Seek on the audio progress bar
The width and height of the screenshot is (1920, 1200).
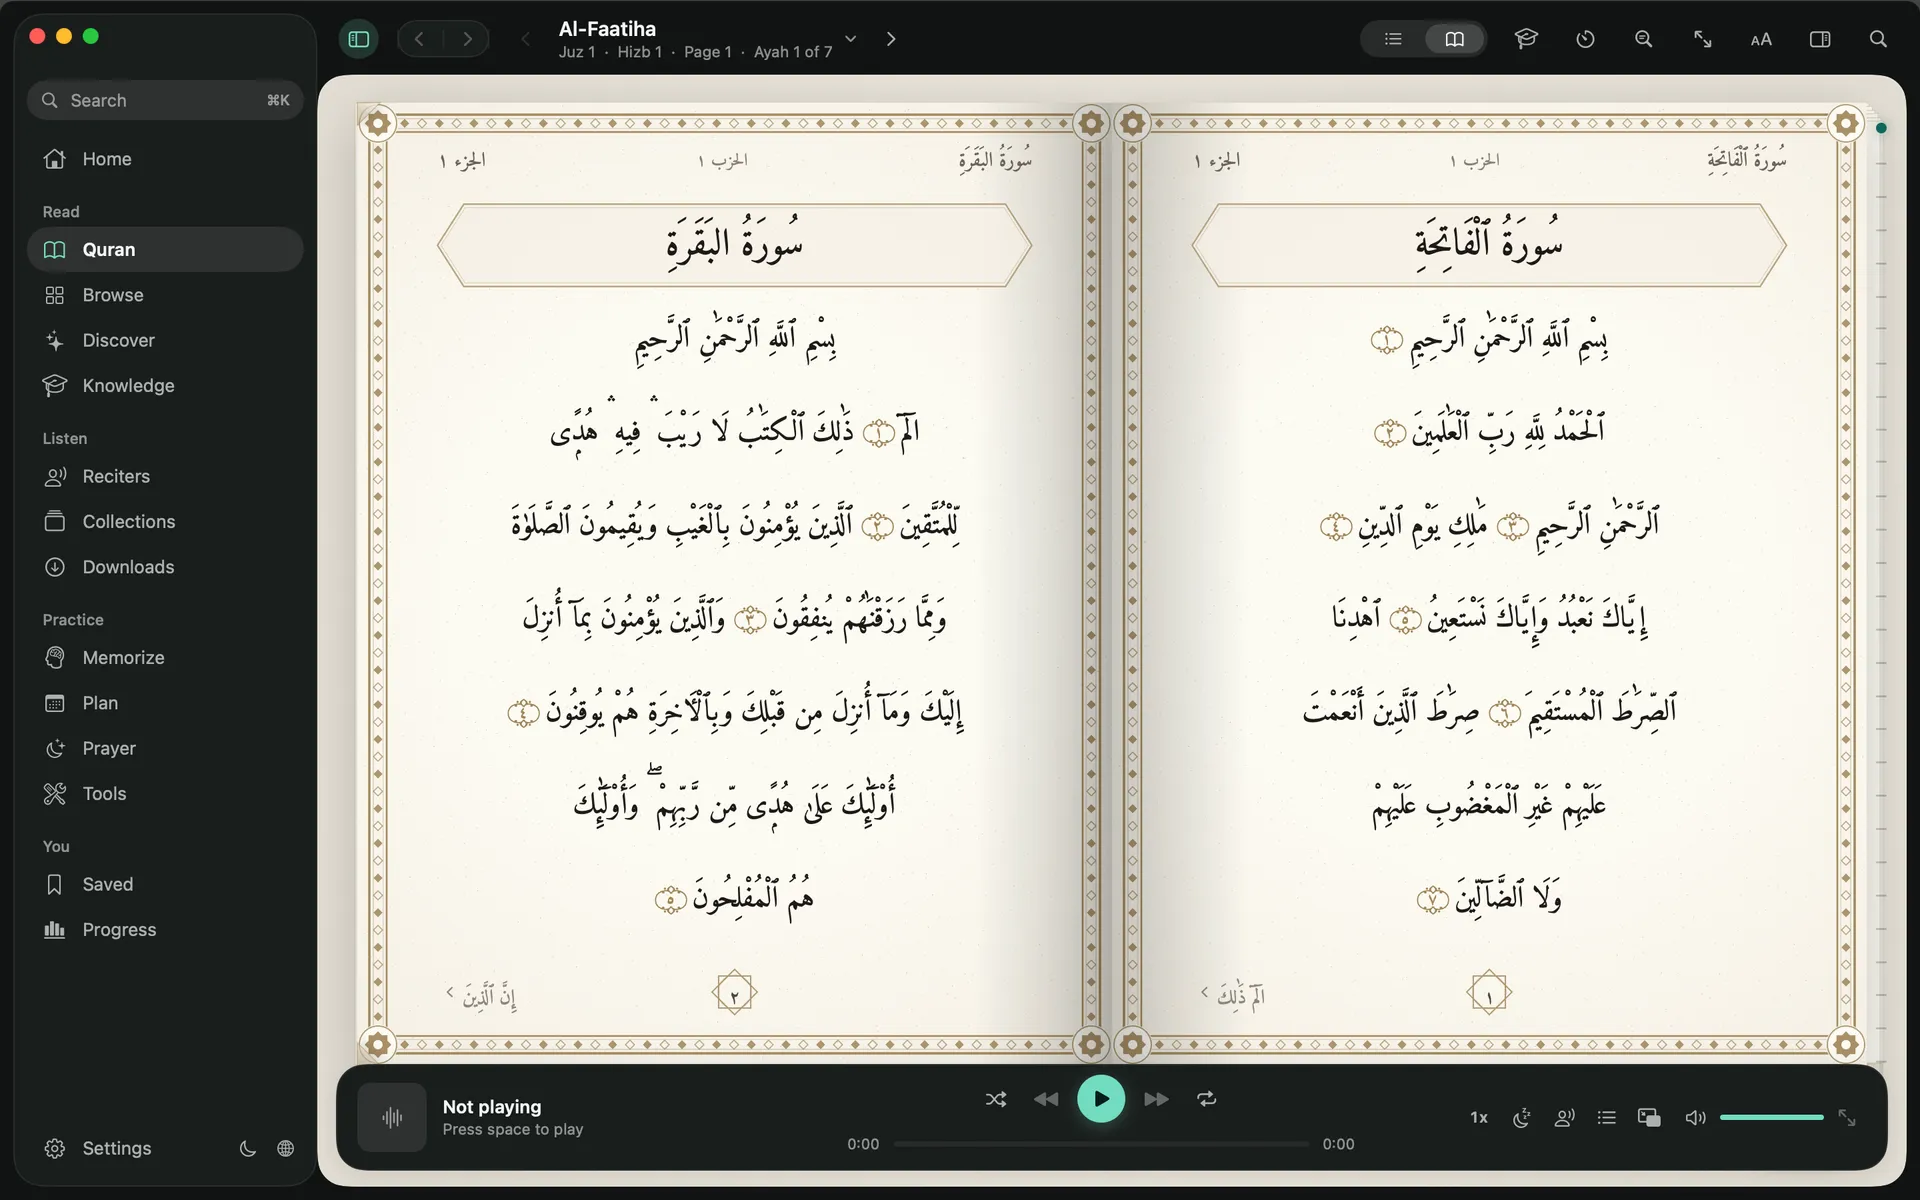1101,1144
